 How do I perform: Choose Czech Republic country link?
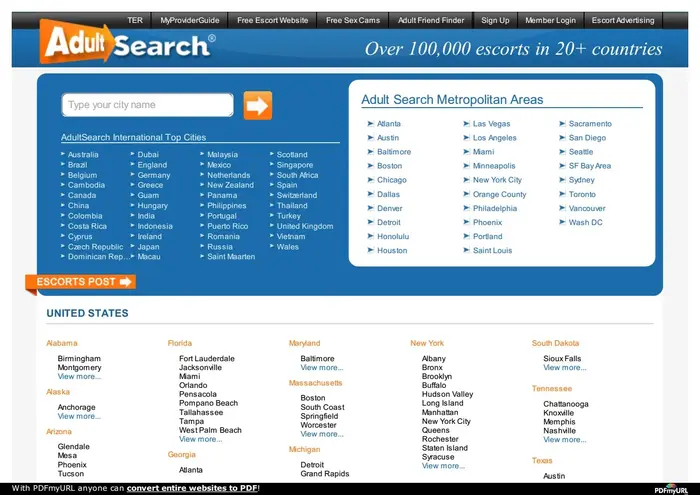(96, 246)
